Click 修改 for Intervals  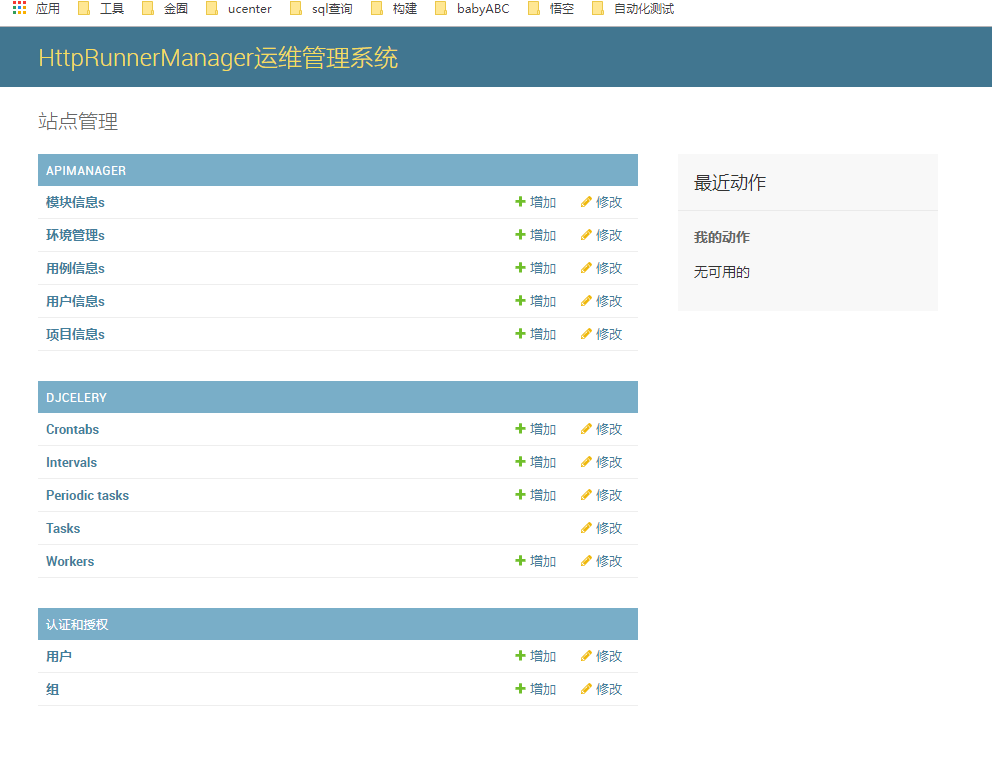602,462
